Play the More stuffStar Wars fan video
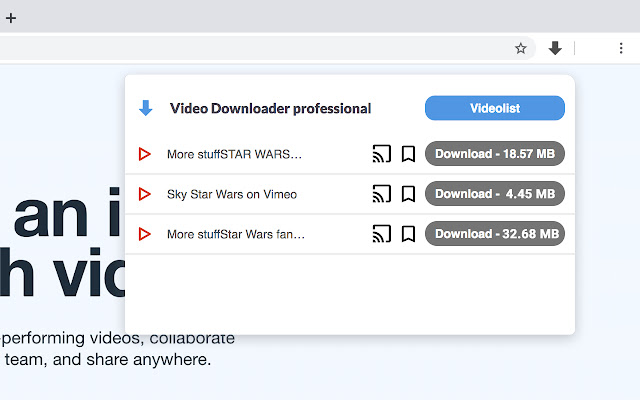640x400 pixels. [144, 234]
